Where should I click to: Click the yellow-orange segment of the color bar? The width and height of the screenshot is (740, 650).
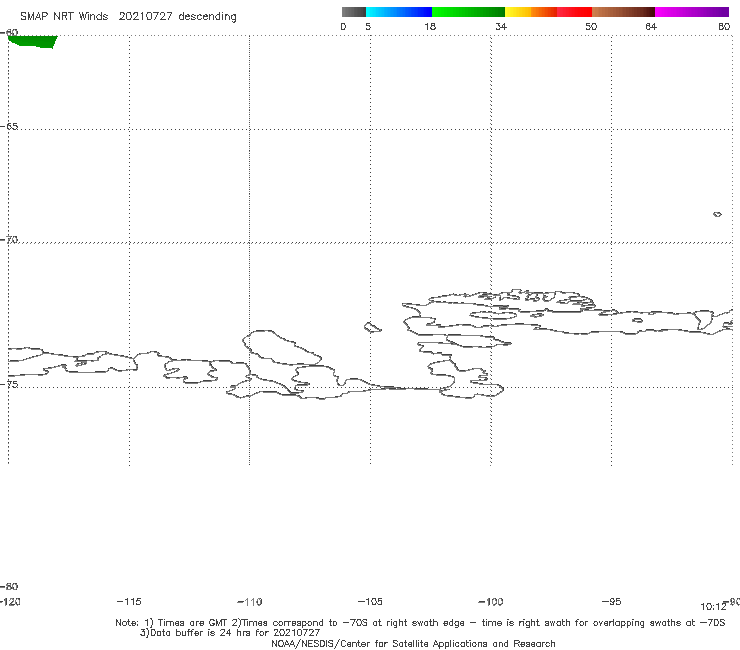[531, 12]
